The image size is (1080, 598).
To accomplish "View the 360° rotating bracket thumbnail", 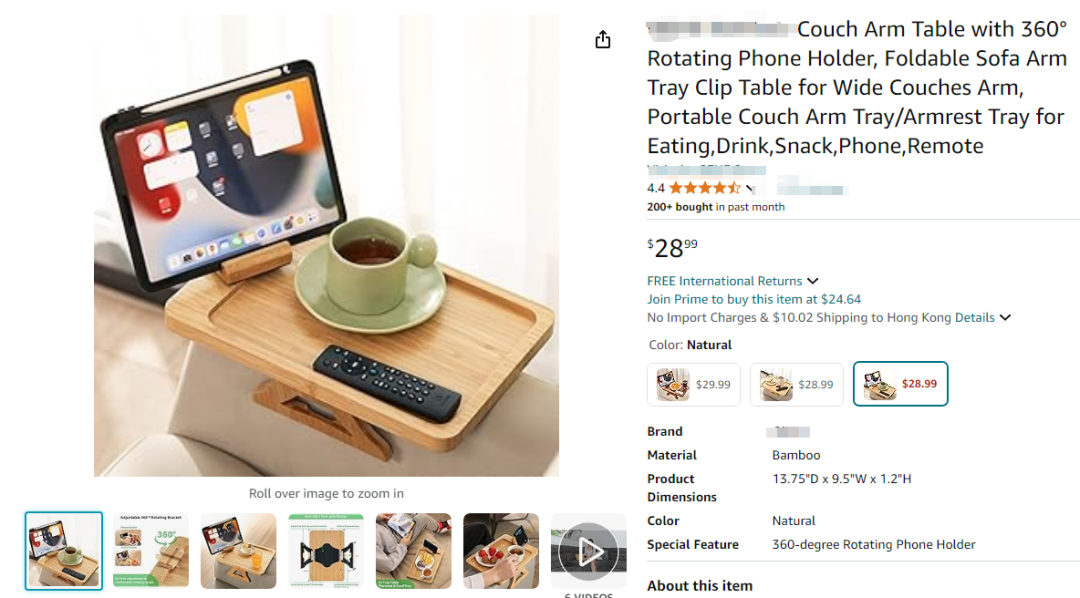I will [151, 551].
